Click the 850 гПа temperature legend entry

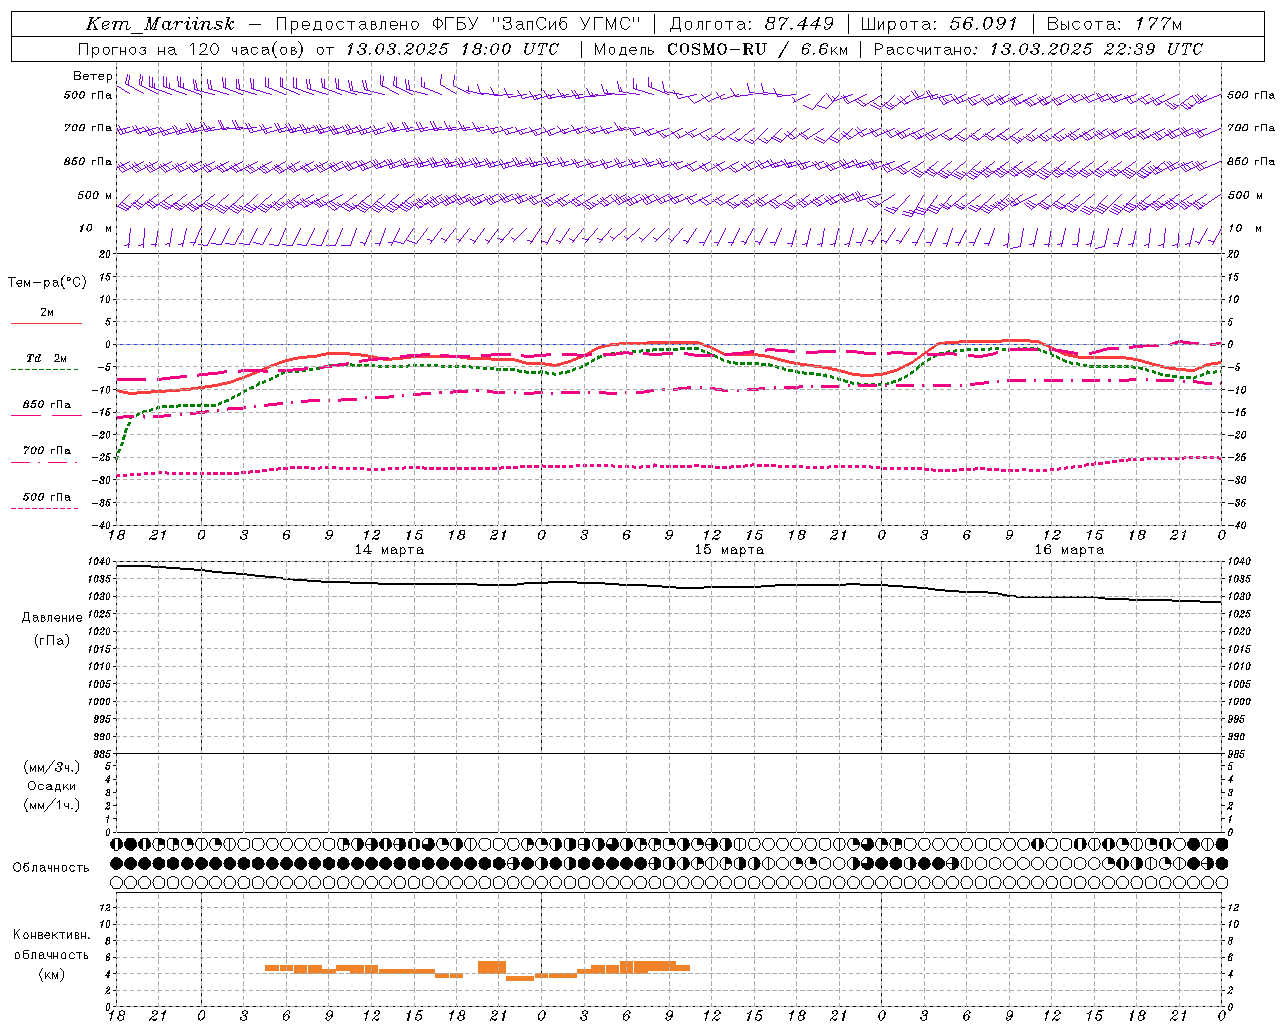tap(47, 405)
